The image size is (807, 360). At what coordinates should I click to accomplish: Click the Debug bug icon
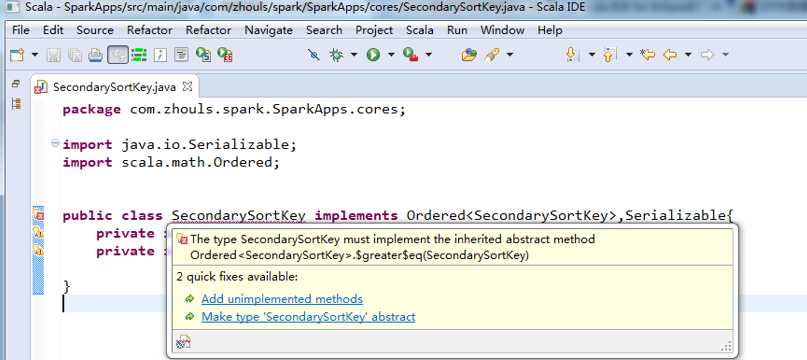pos(337,55)
